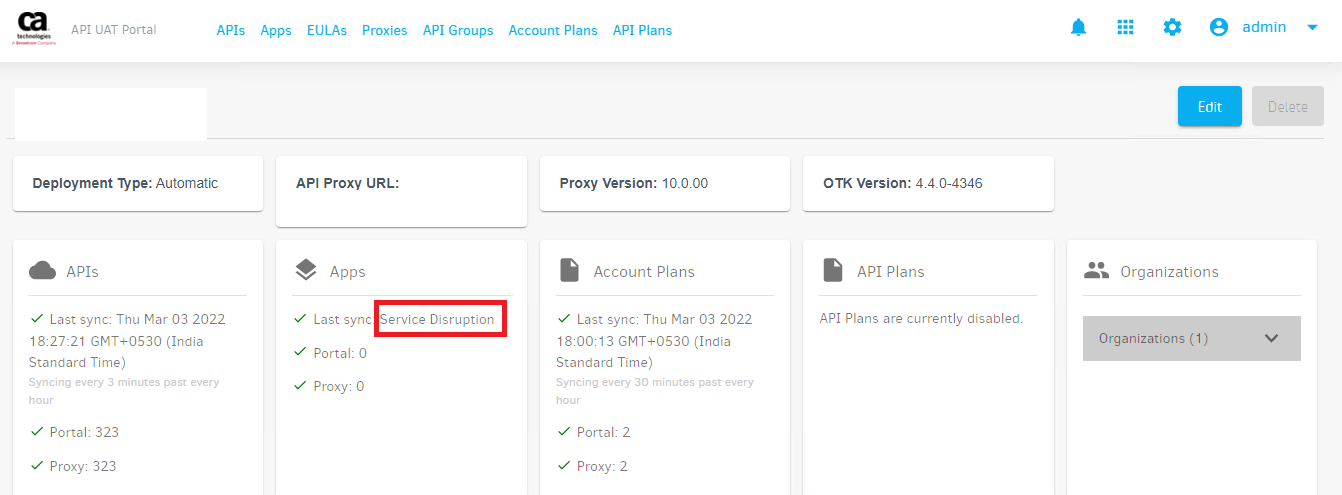The width and height of the screenshot is (1342, 495).
Task: Open the APIs menu
Action: point(231,30)
